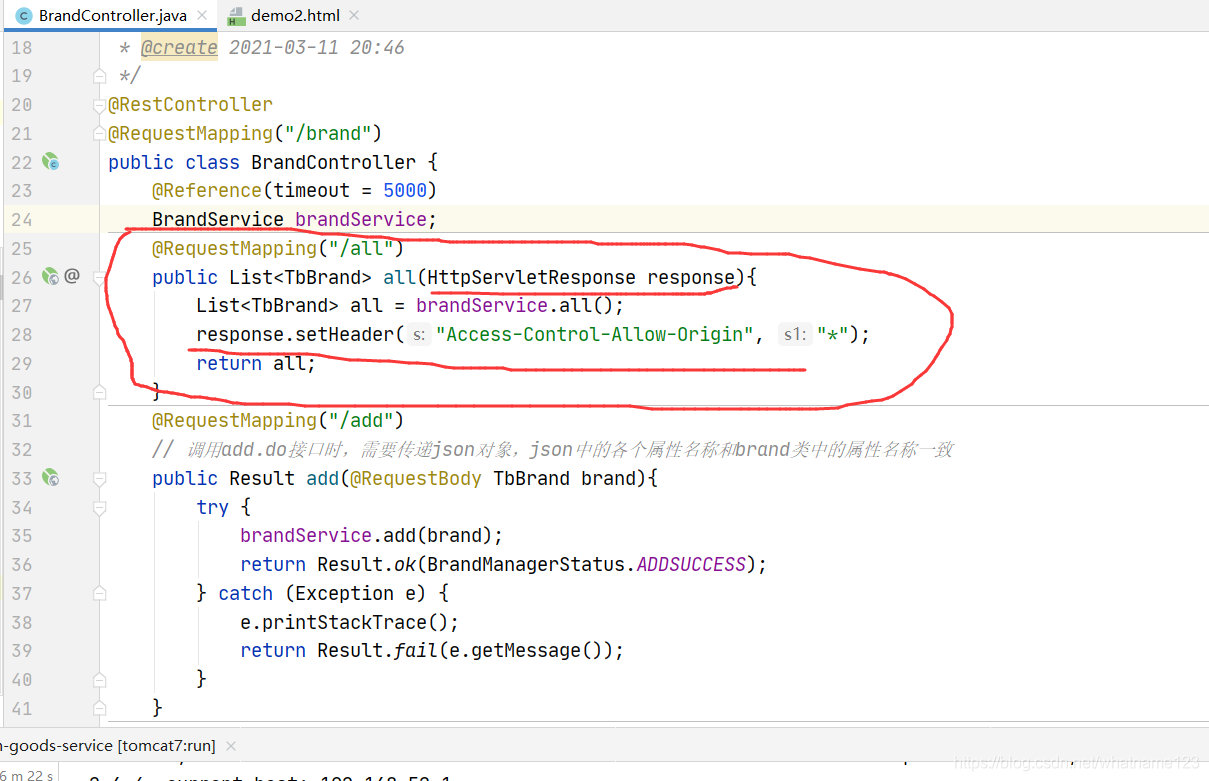This screenshot has height=781, width=1209.
Task: Click line number 18 in the gutter
Action: pos(22,47)
